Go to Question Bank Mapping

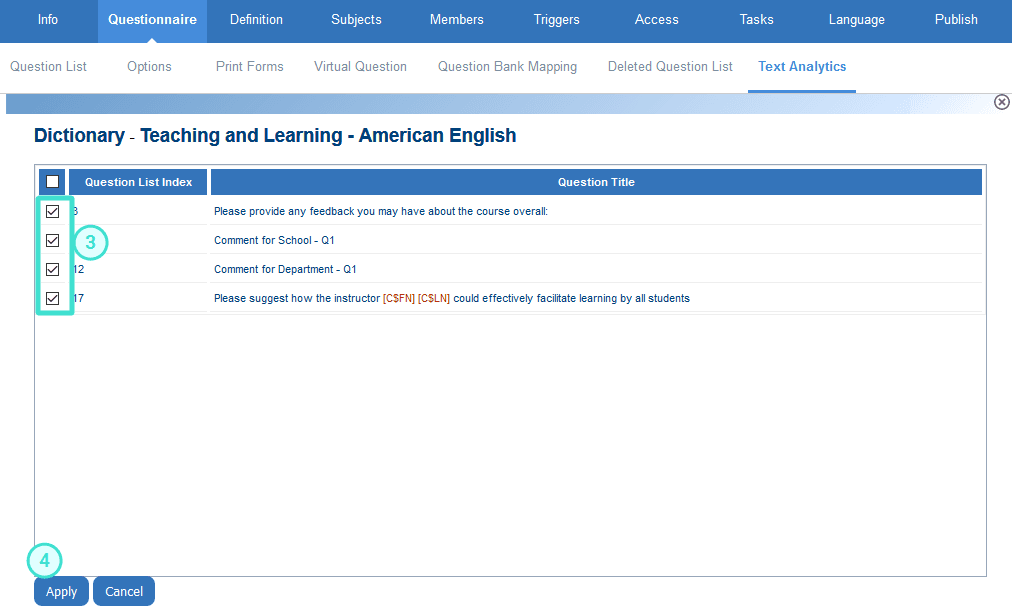[507, 66]
